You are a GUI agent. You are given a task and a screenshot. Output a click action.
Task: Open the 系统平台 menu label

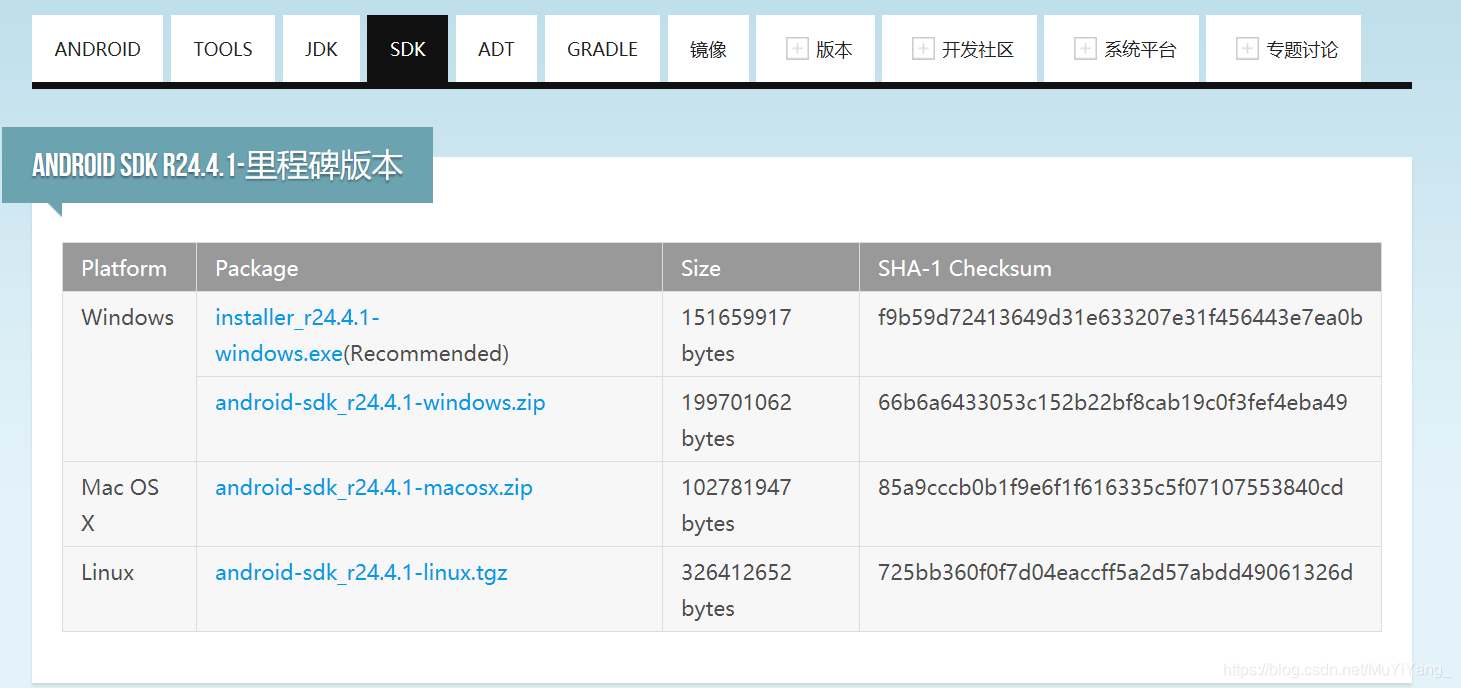click(1140, 49)
